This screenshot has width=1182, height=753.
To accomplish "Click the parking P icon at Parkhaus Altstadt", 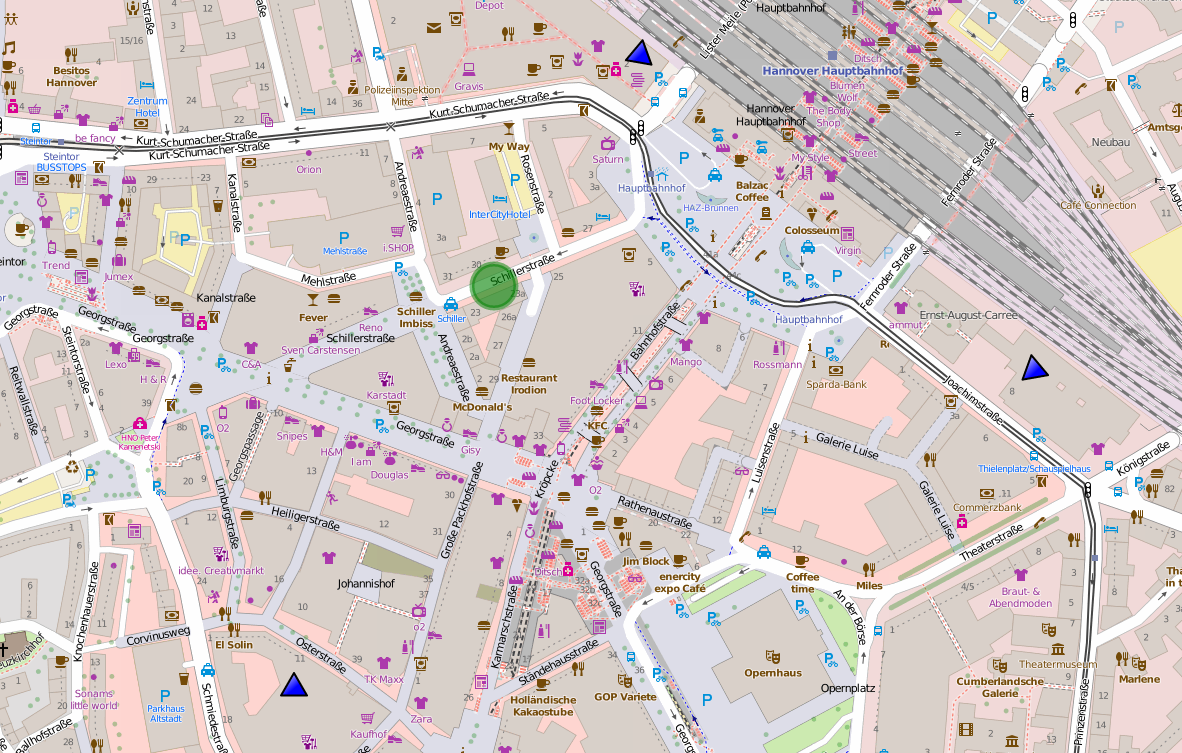I will pyautogui.click(x=165, y=696).
